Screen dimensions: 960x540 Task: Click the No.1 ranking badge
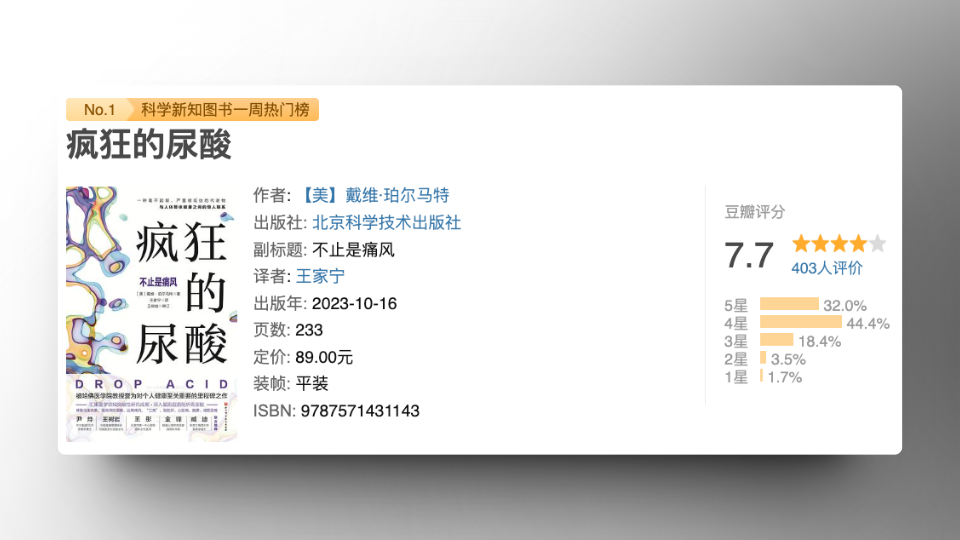pyautogui.click(x=99, y=110)
